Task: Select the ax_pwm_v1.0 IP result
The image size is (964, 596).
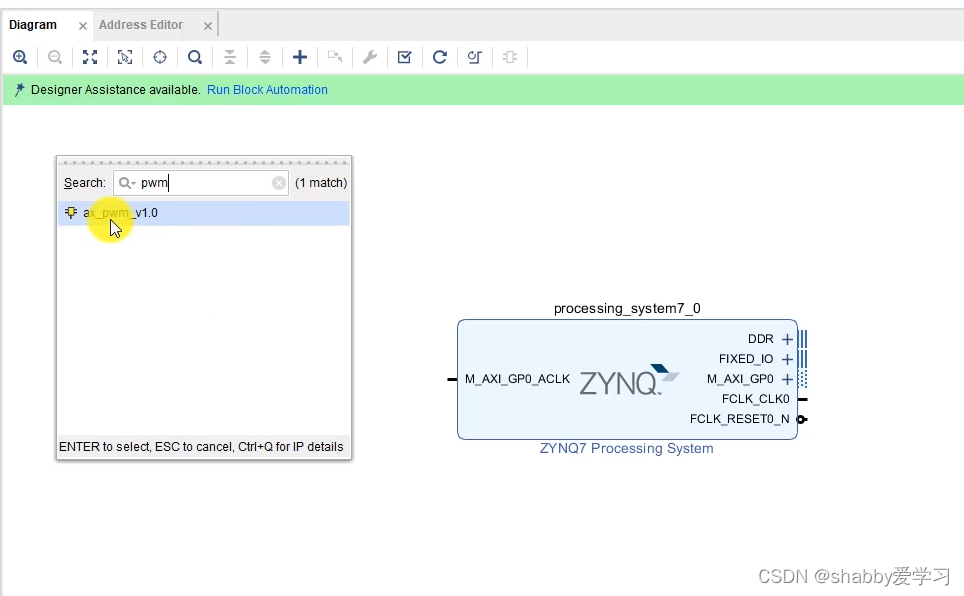Action: 203,213
